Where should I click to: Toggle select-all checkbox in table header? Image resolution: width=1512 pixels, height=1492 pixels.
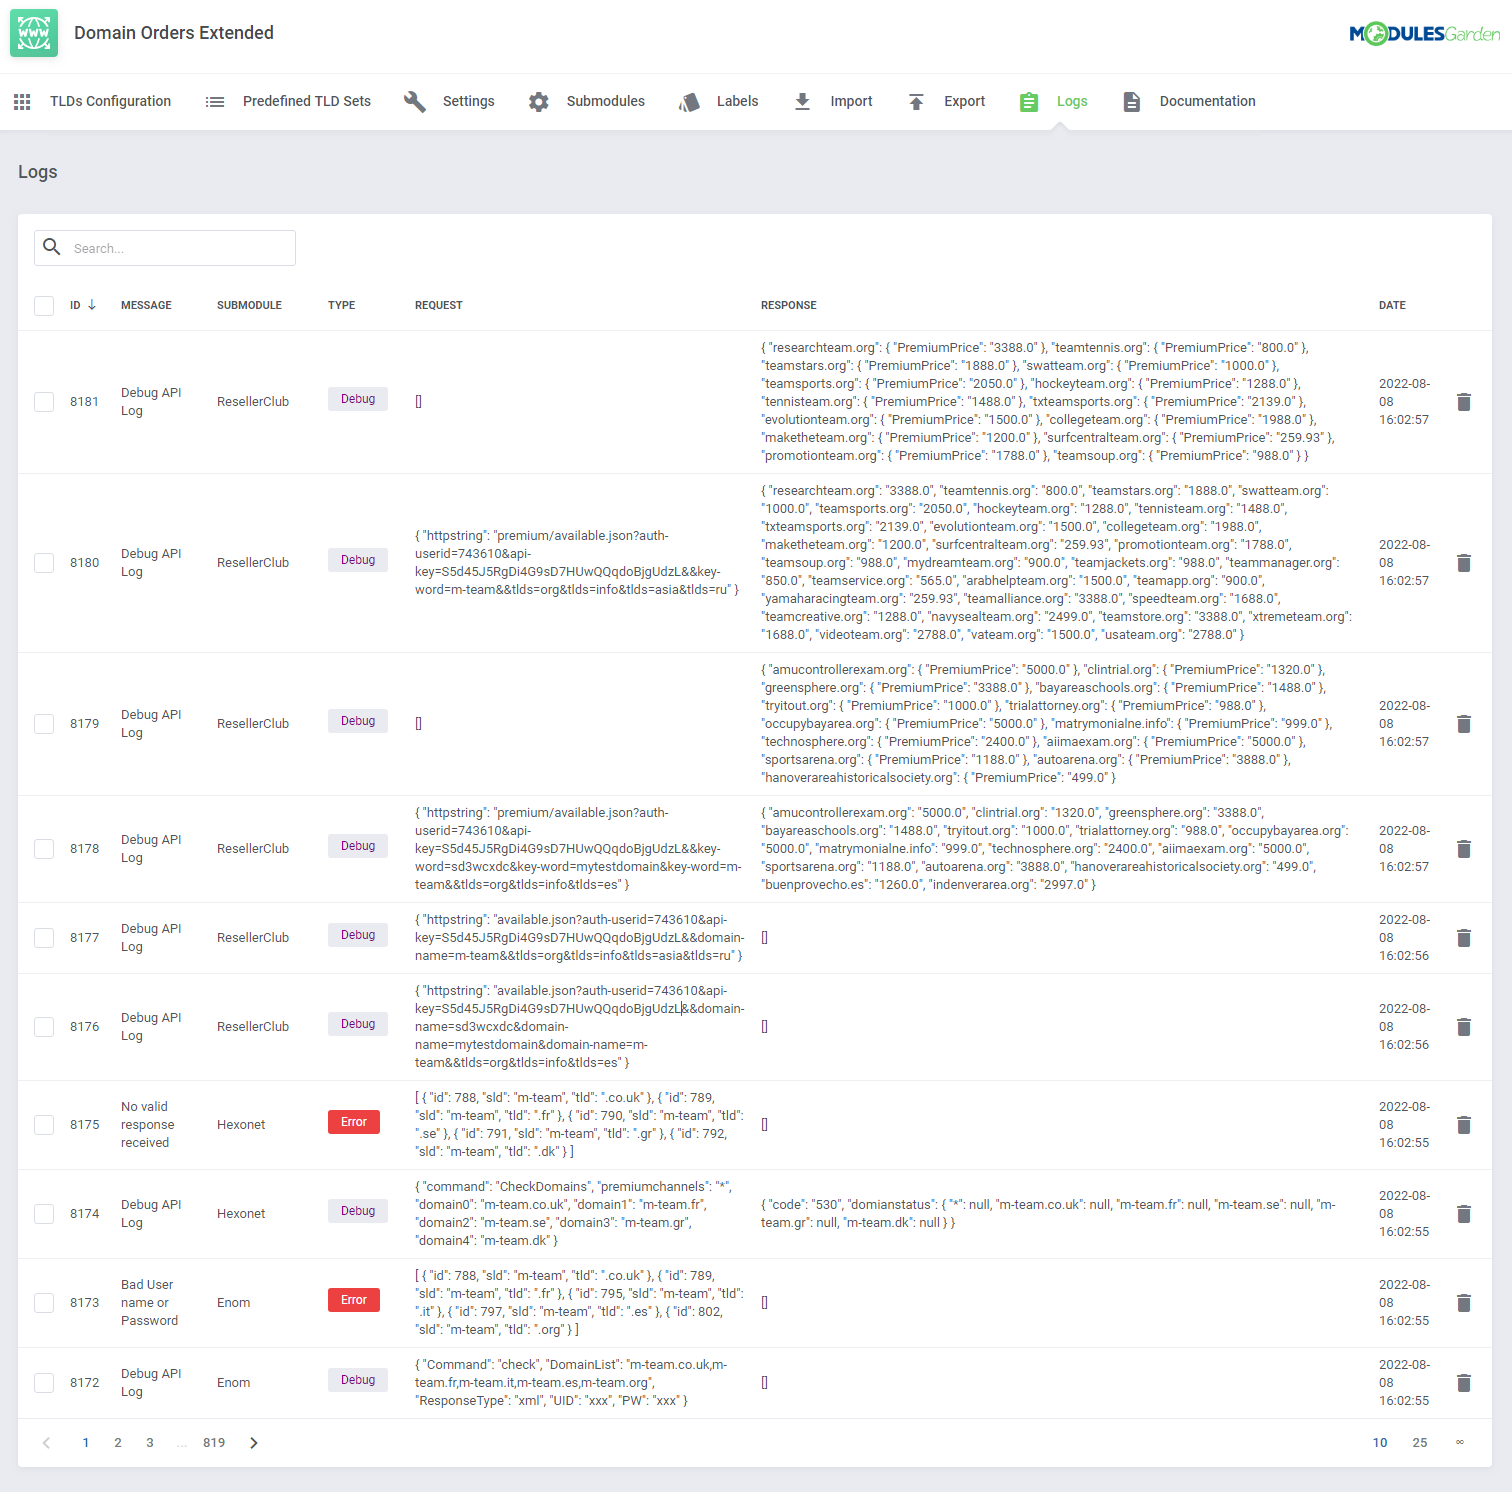(44, 306)
